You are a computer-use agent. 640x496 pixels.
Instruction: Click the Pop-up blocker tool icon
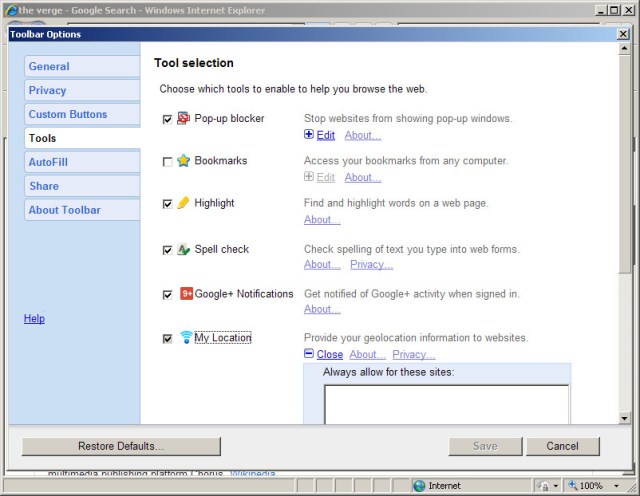click(x=183, y=118)
